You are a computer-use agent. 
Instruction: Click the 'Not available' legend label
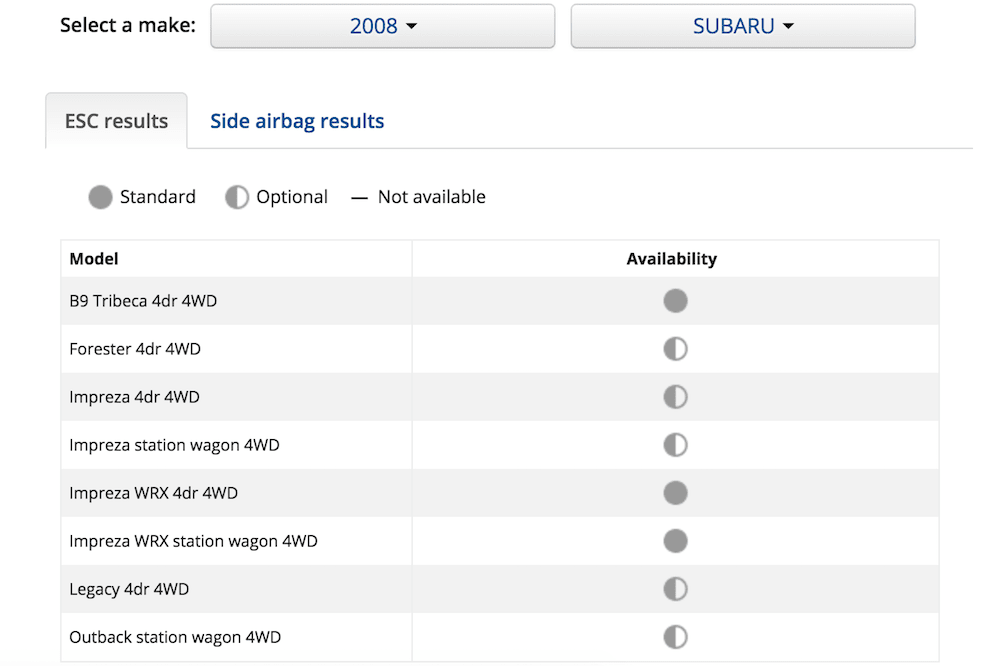[432, 196]
